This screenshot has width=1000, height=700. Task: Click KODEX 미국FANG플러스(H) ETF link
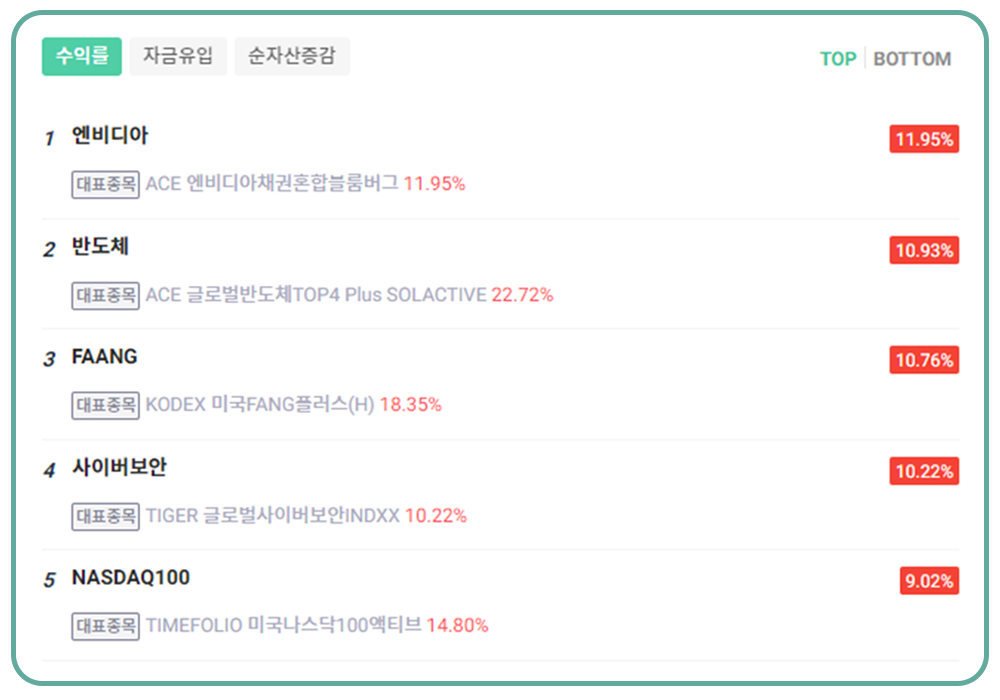(x=260, y=405)
